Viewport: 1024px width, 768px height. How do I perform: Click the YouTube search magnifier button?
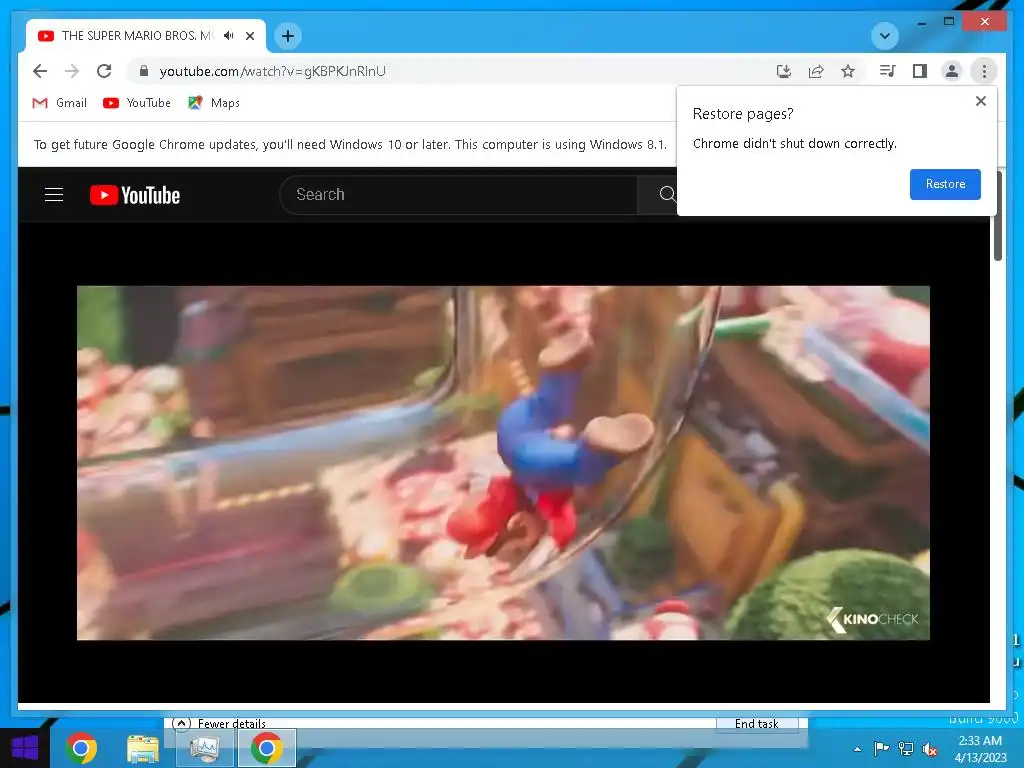coord(665,195)
